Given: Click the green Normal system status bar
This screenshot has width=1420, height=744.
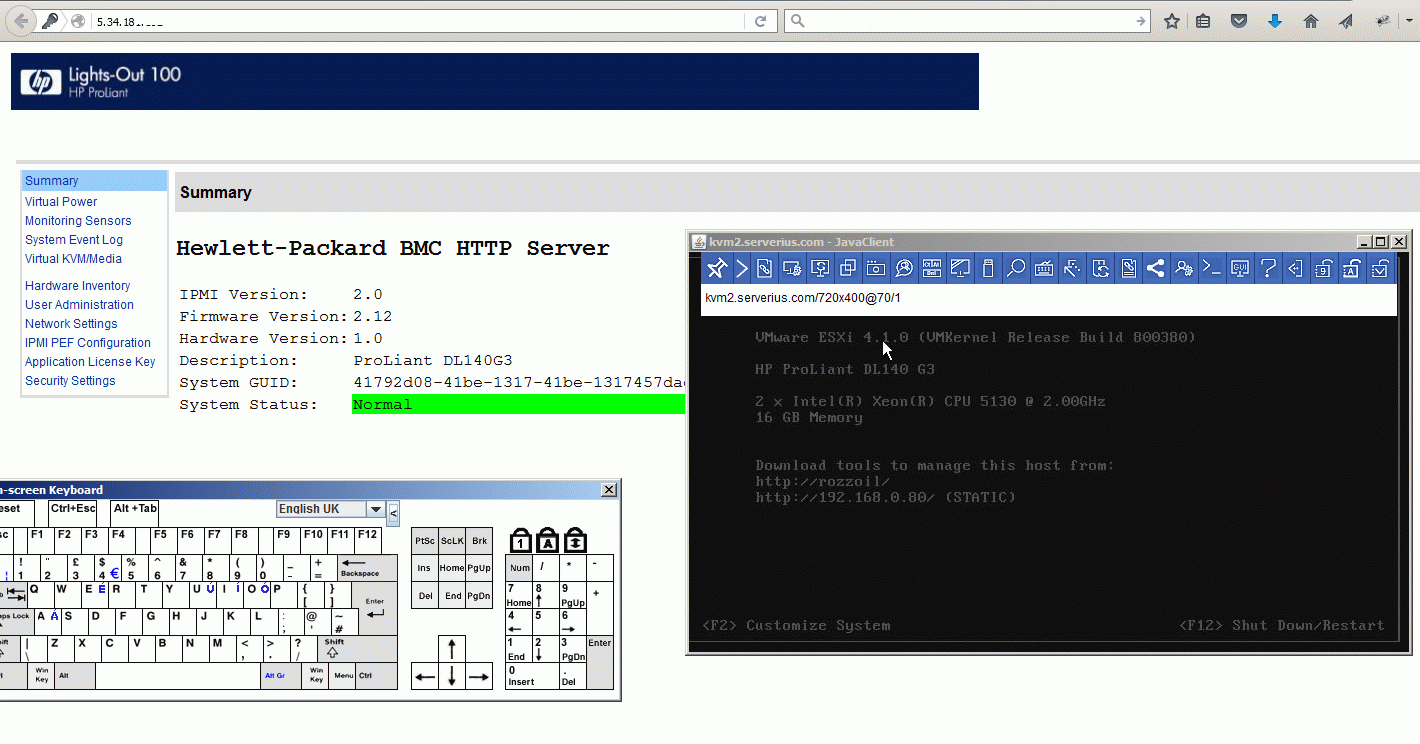Looking at the screenshot, I should click(x=518, y=404).
